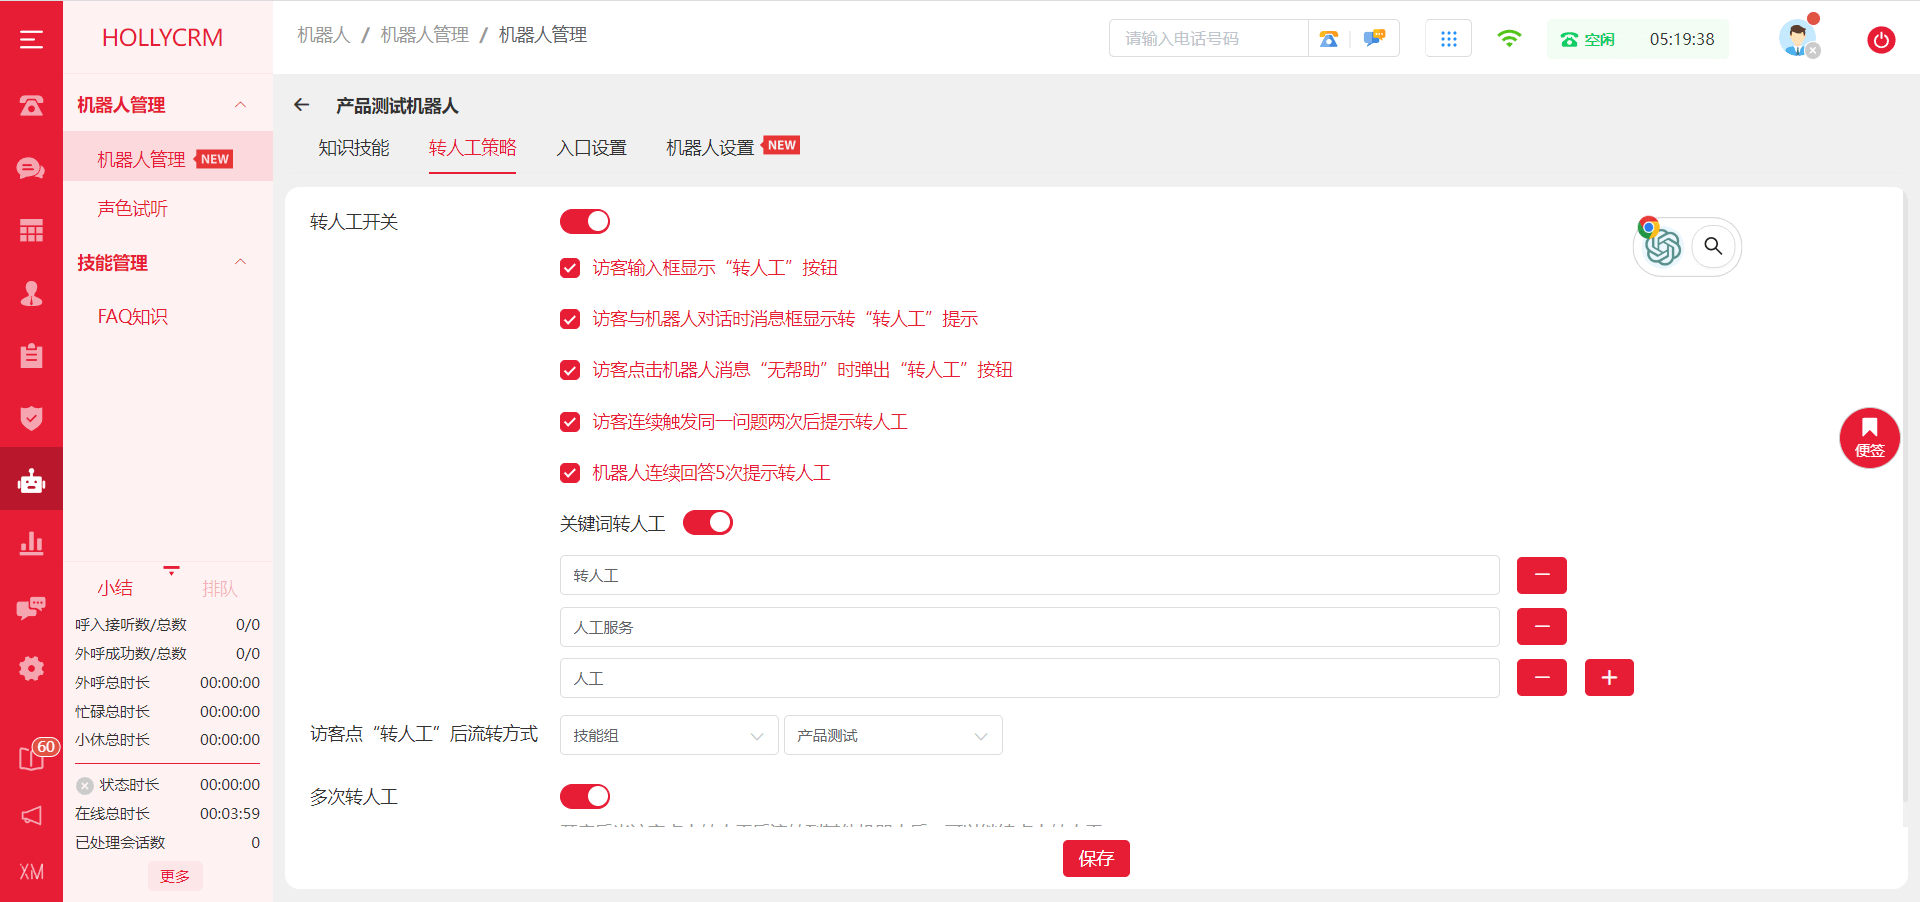Open the dial pad grid icon
This screenshot has height=902, width=1920.
click(1448, 39)
